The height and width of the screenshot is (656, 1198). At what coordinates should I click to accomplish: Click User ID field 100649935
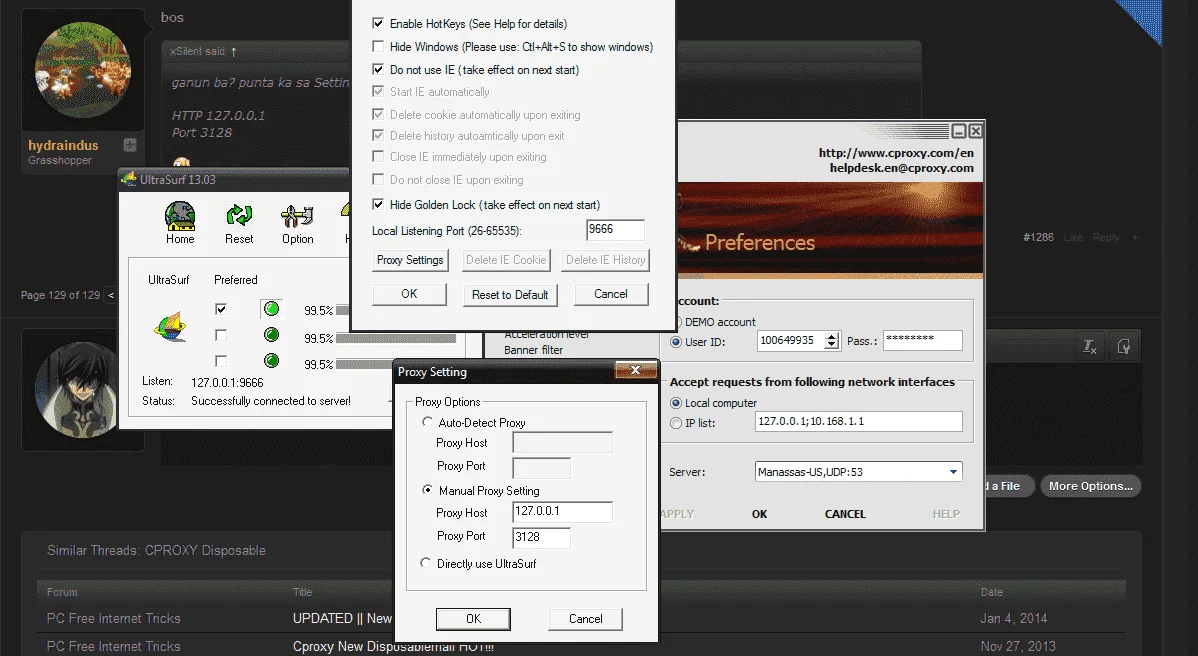coord(792,341)
